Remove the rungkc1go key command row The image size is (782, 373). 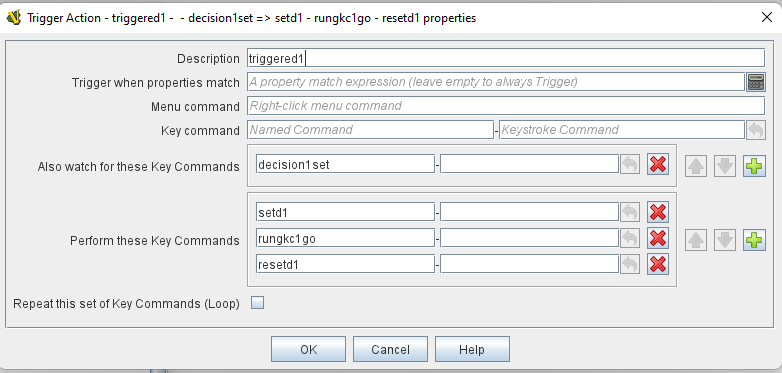click(x=658, y=238)
